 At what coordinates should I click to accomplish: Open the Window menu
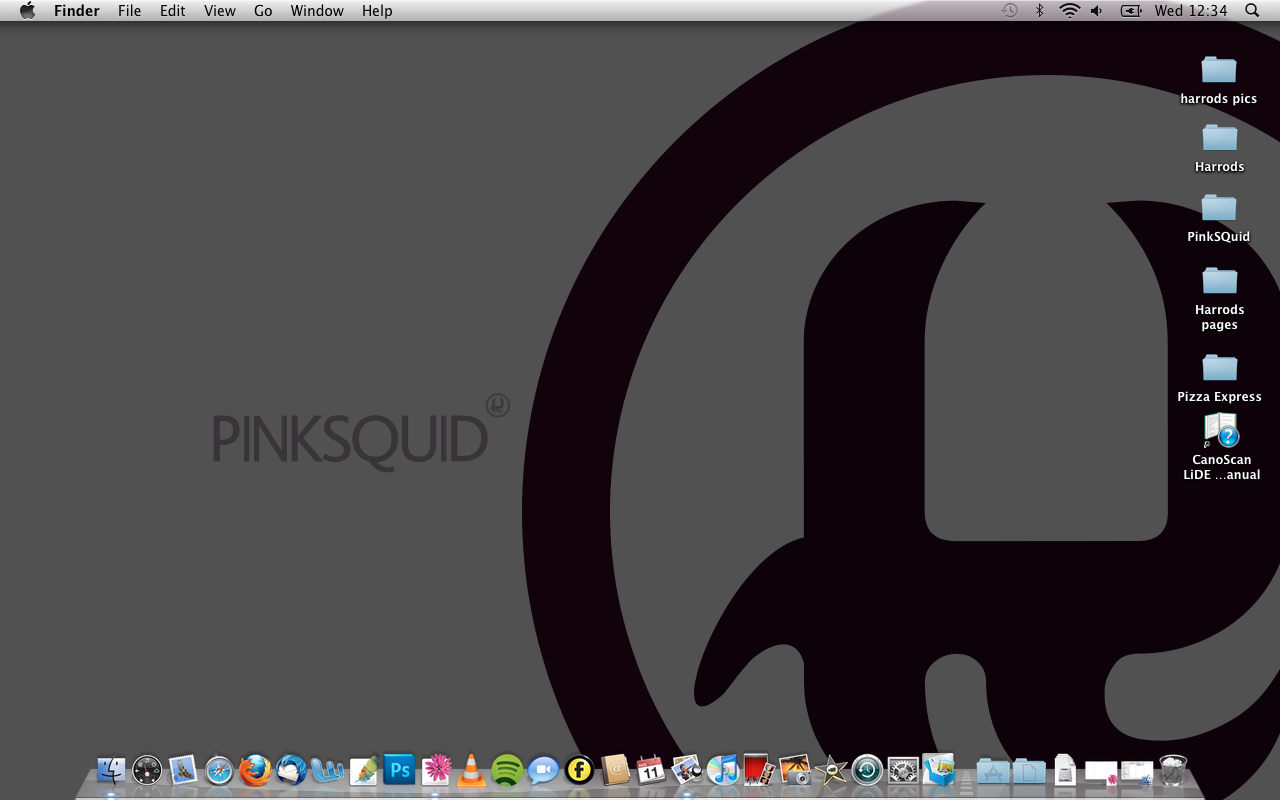tap(317, 10)
